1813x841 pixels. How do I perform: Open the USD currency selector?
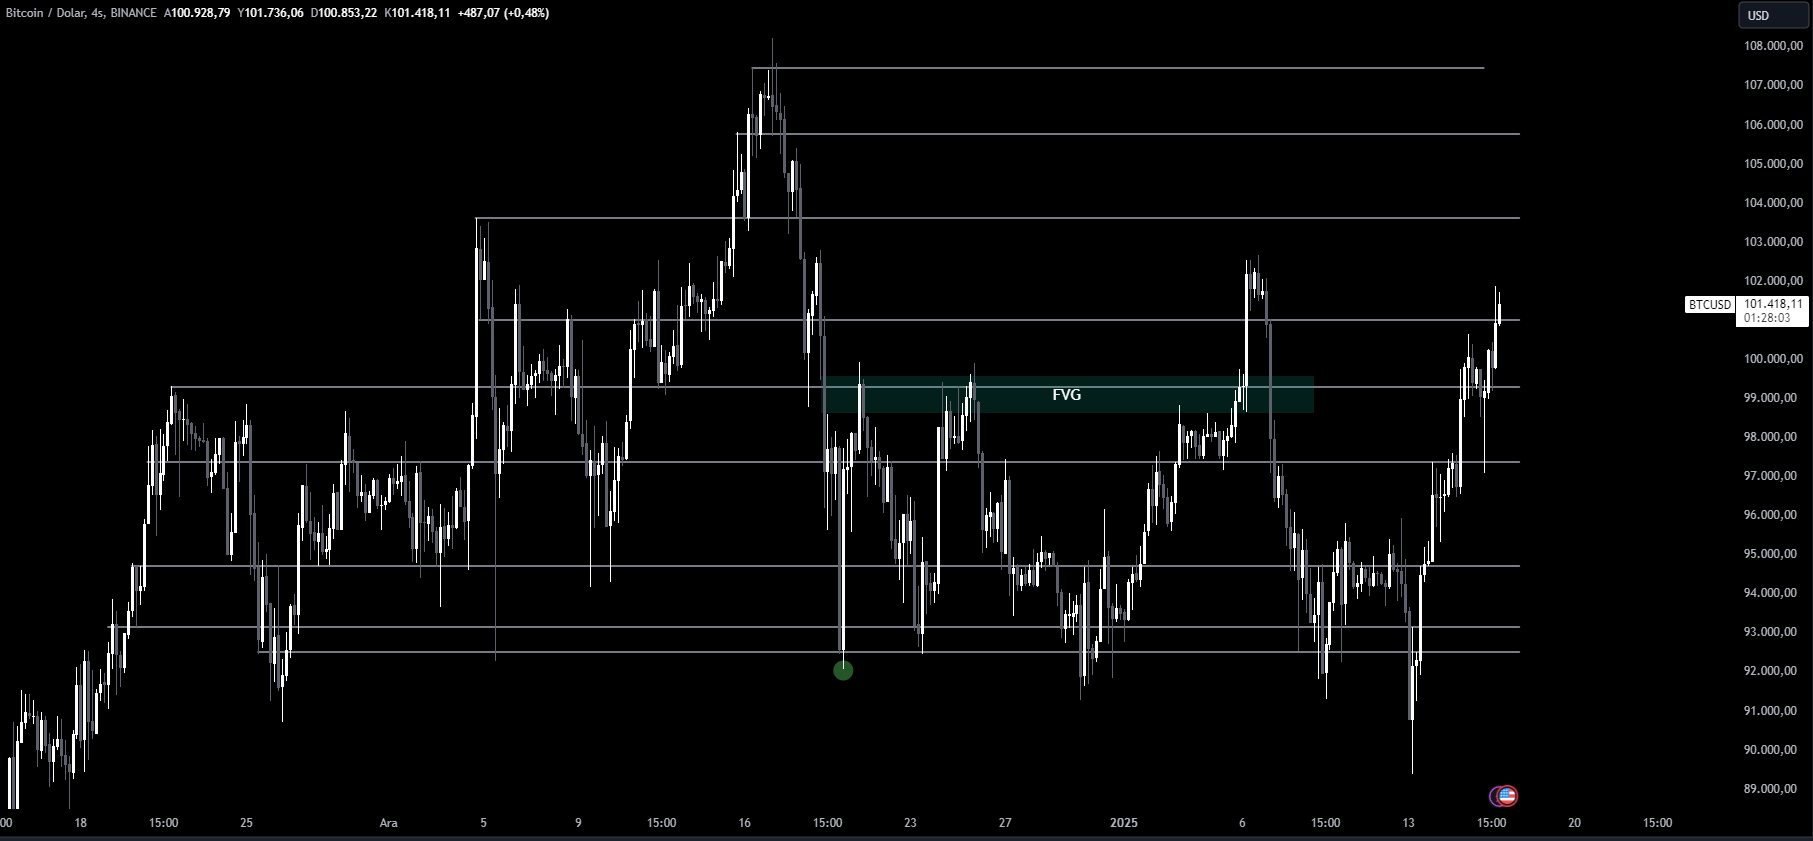(x=1774, y=15)
